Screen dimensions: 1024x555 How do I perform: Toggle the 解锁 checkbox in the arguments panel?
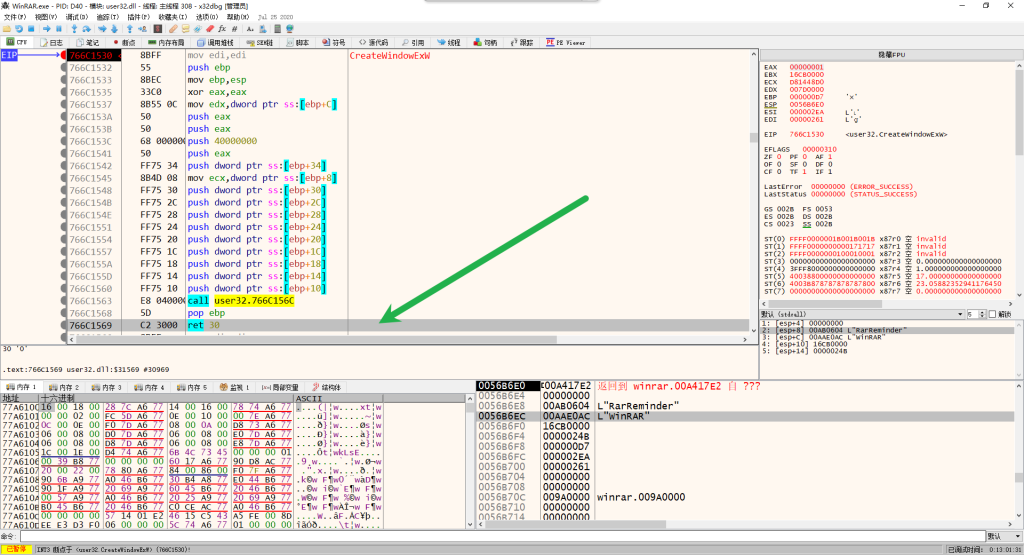[x=994, y=314]
